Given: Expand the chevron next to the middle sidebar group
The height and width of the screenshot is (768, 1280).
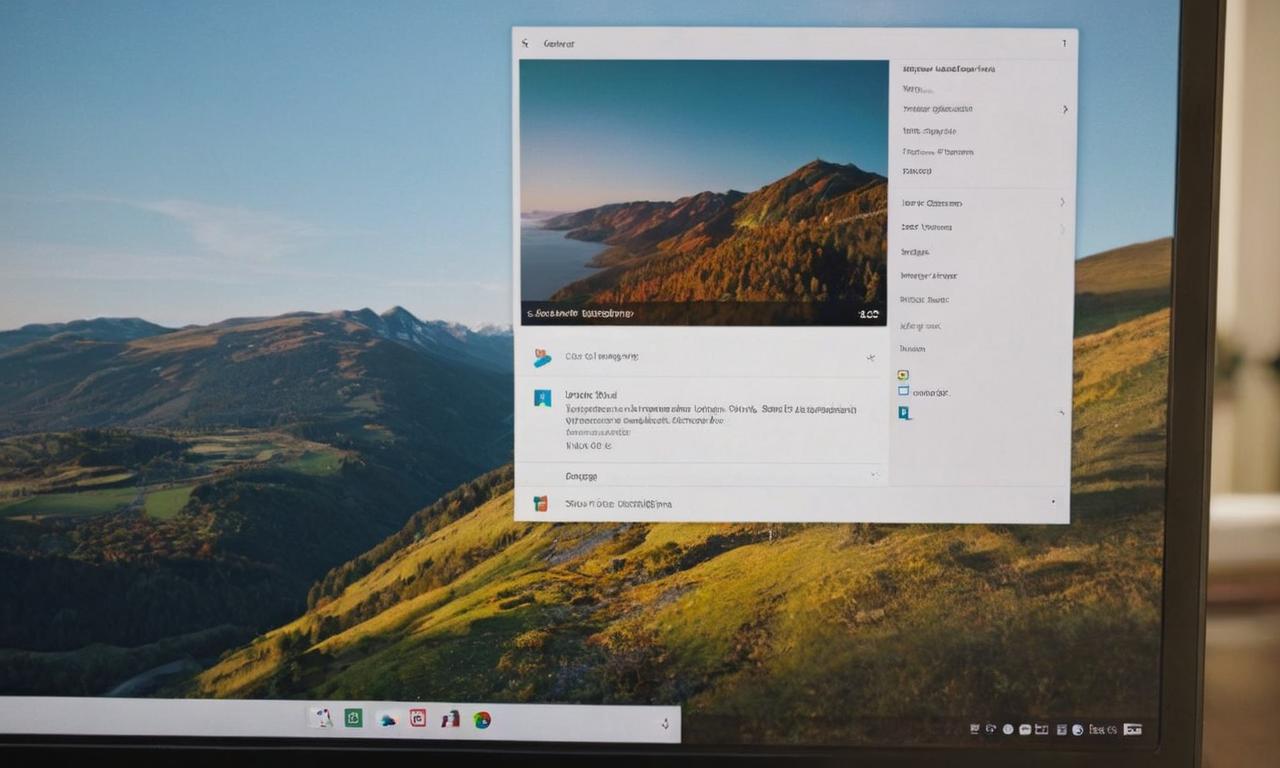Looking at the screenshot, I should 1062,202.
